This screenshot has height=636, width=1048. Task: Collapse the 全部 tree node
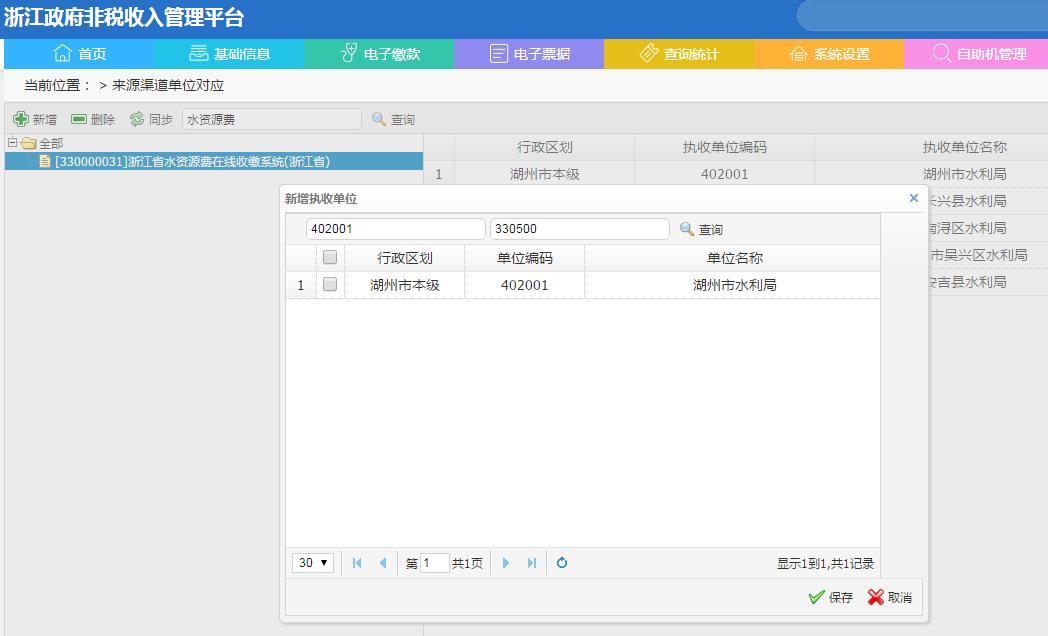pyautogui.click(x=12, y=142)
